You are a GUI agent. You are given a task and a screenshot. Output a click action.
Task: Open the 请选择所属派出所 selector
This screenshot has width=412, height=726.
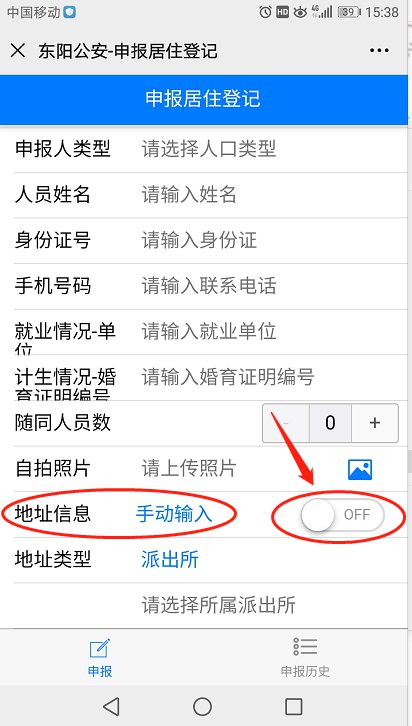point(218,605)
